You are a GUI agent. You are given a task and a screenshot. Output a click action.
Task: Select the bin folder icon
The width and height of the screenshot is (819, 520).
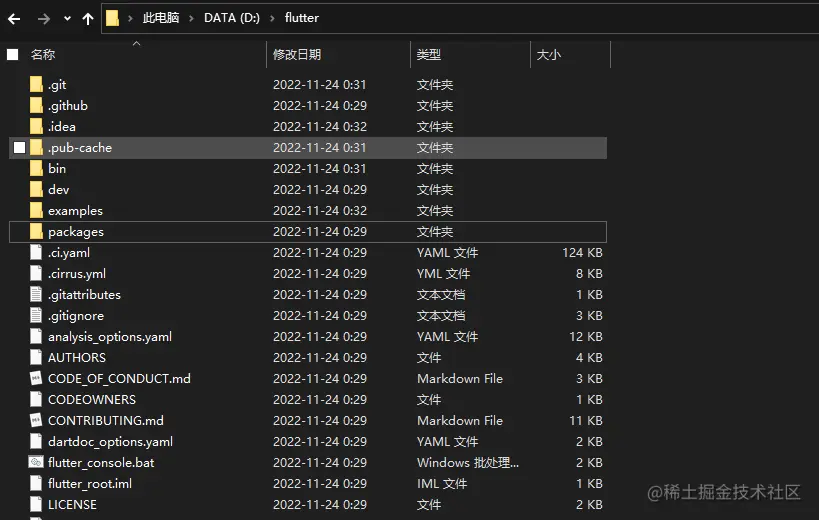click(36, 168)
